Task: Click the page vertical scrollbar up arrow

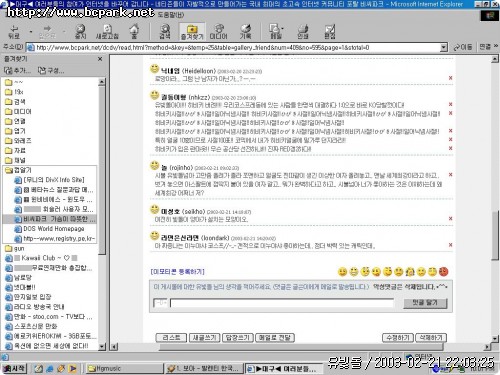Action: pos(495,59)
